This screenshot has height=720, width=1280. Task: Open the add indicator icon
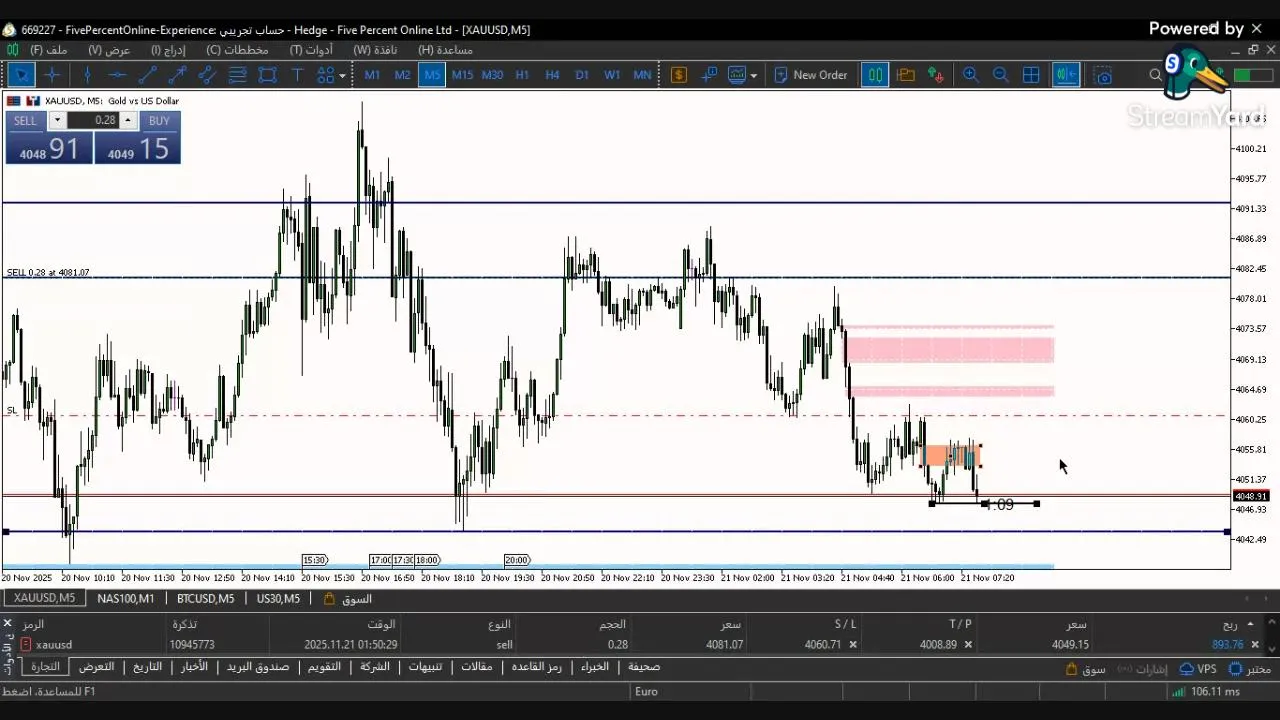(709, 75)
